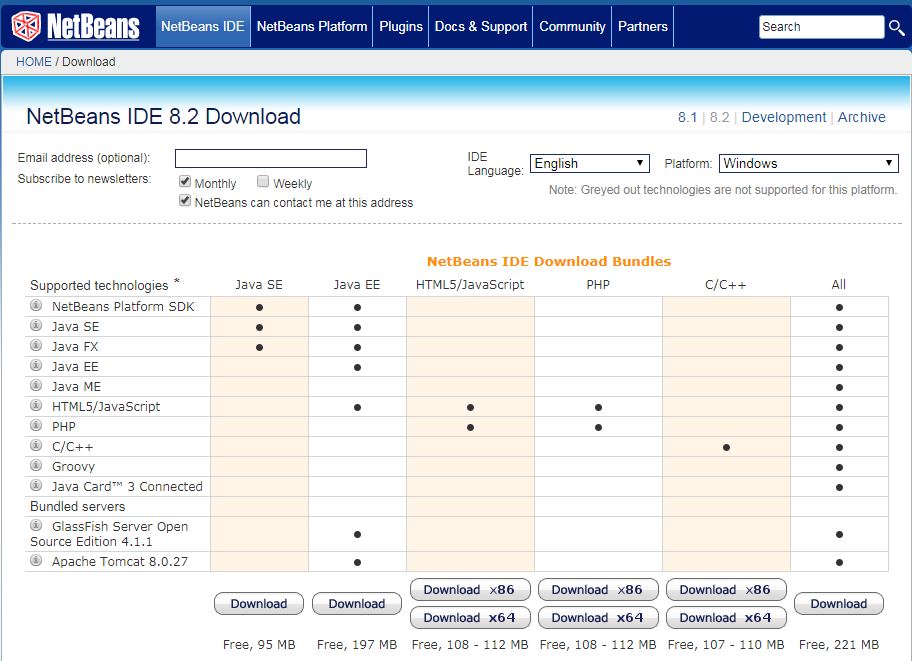This screenshot has width=912, height=661.
Task: Open info icon for GlassFish Server
Action: click(x=36, y=525)
